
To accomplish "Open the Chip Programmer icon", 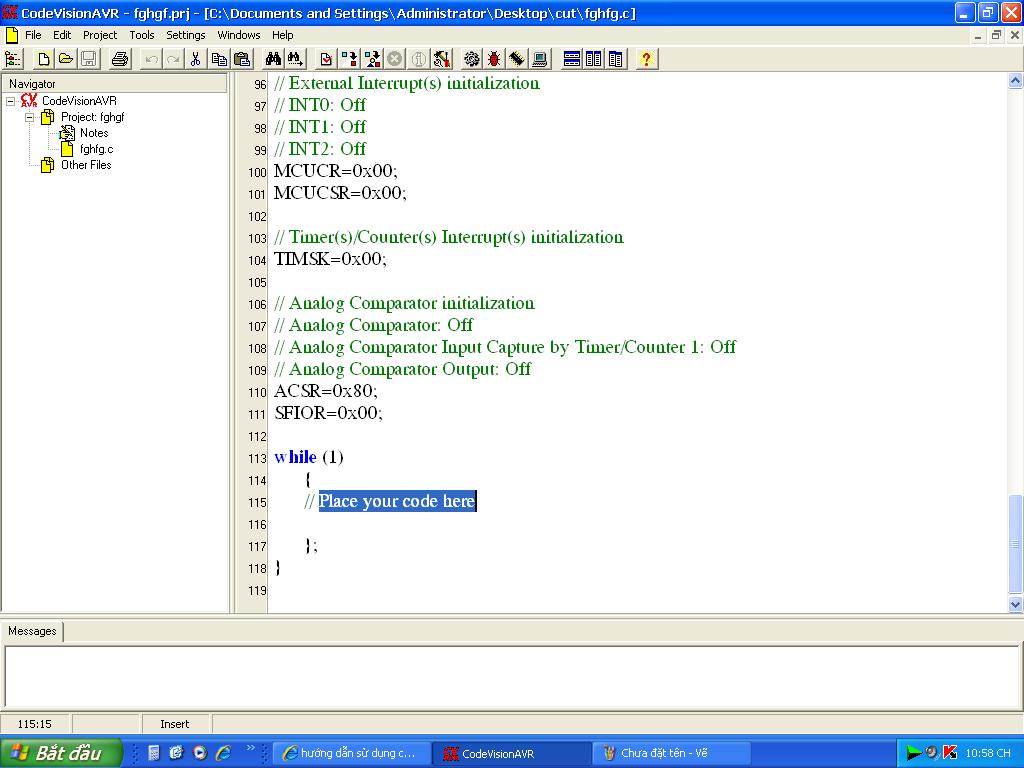I will pos(517,59).
